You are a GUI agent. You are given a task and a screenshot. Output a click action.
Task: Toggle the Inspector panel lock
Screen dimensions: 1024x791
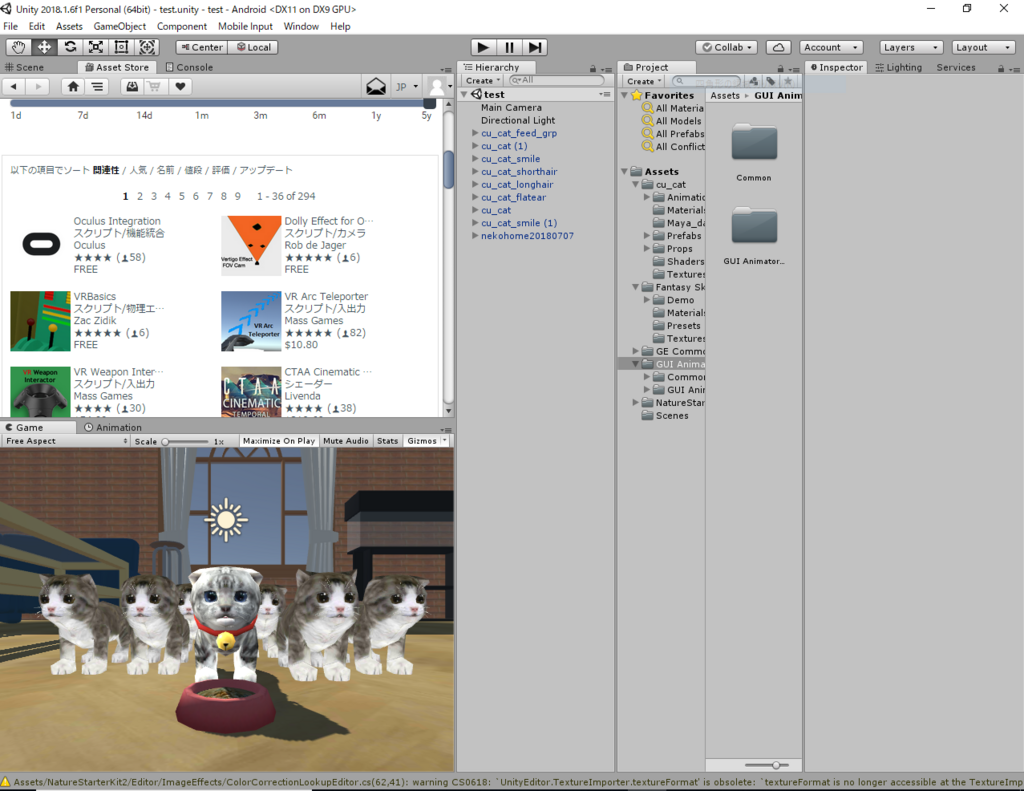pos(1000,69)
